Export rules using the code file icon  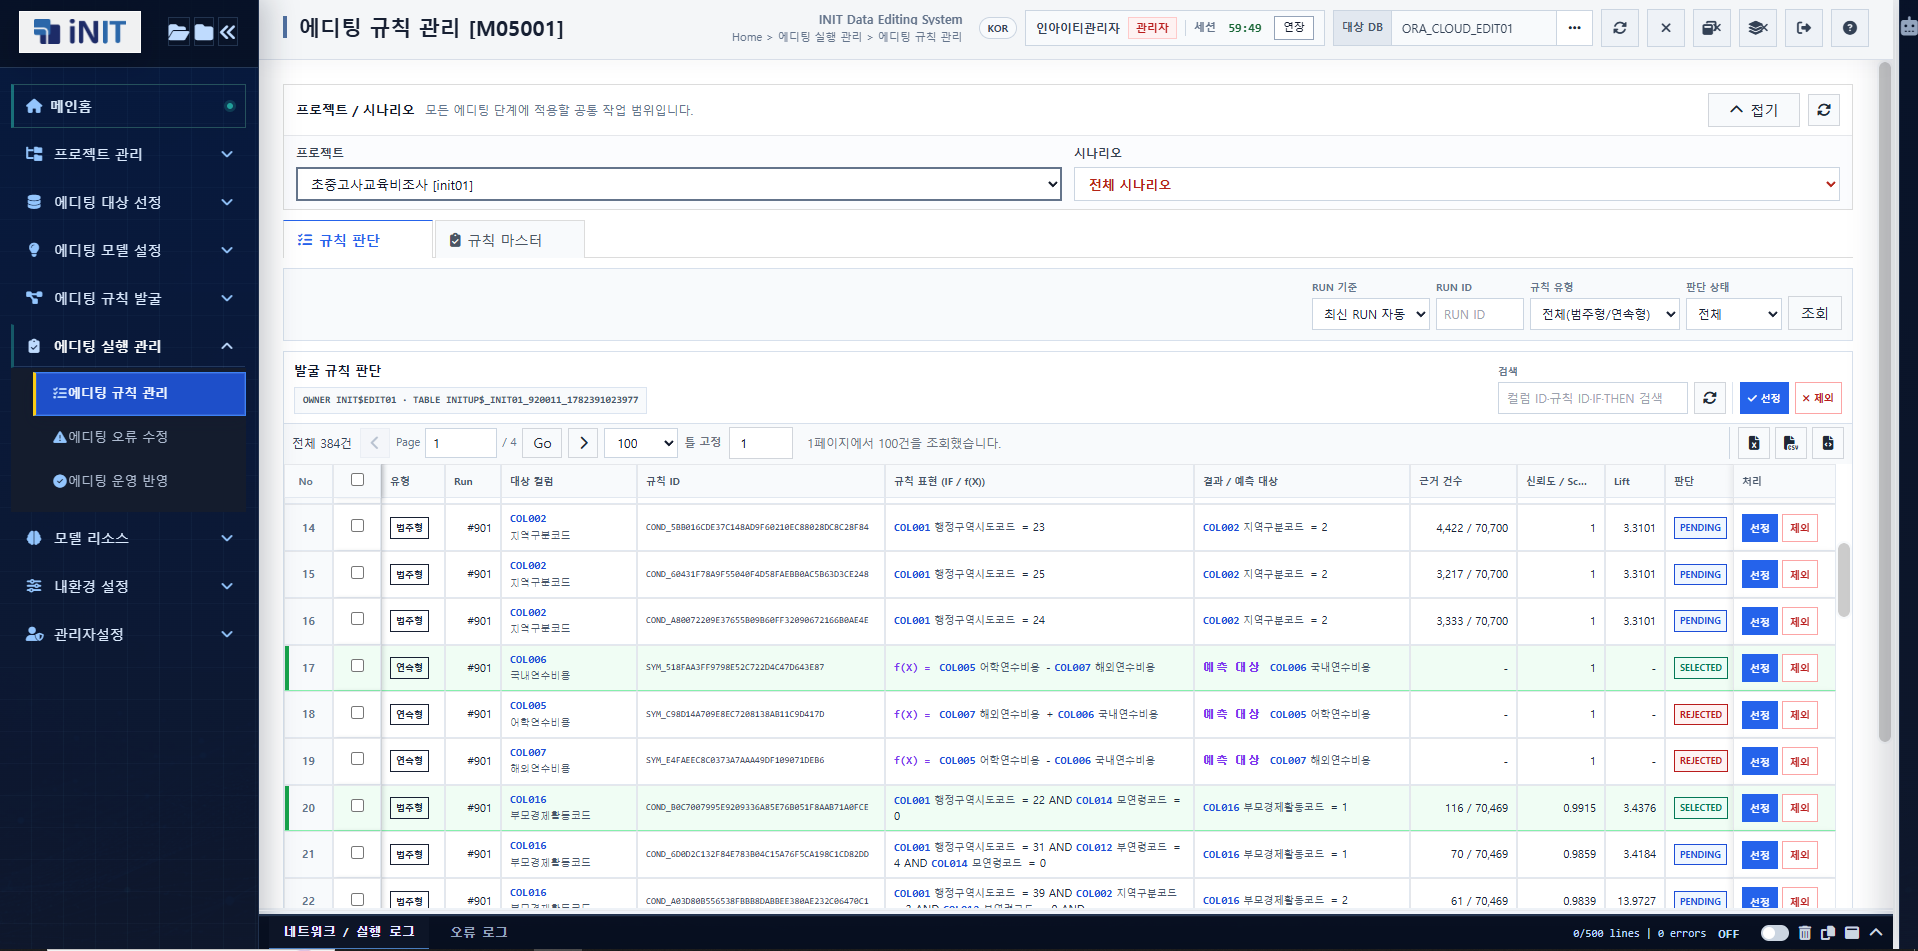(x=1828, y=443)
